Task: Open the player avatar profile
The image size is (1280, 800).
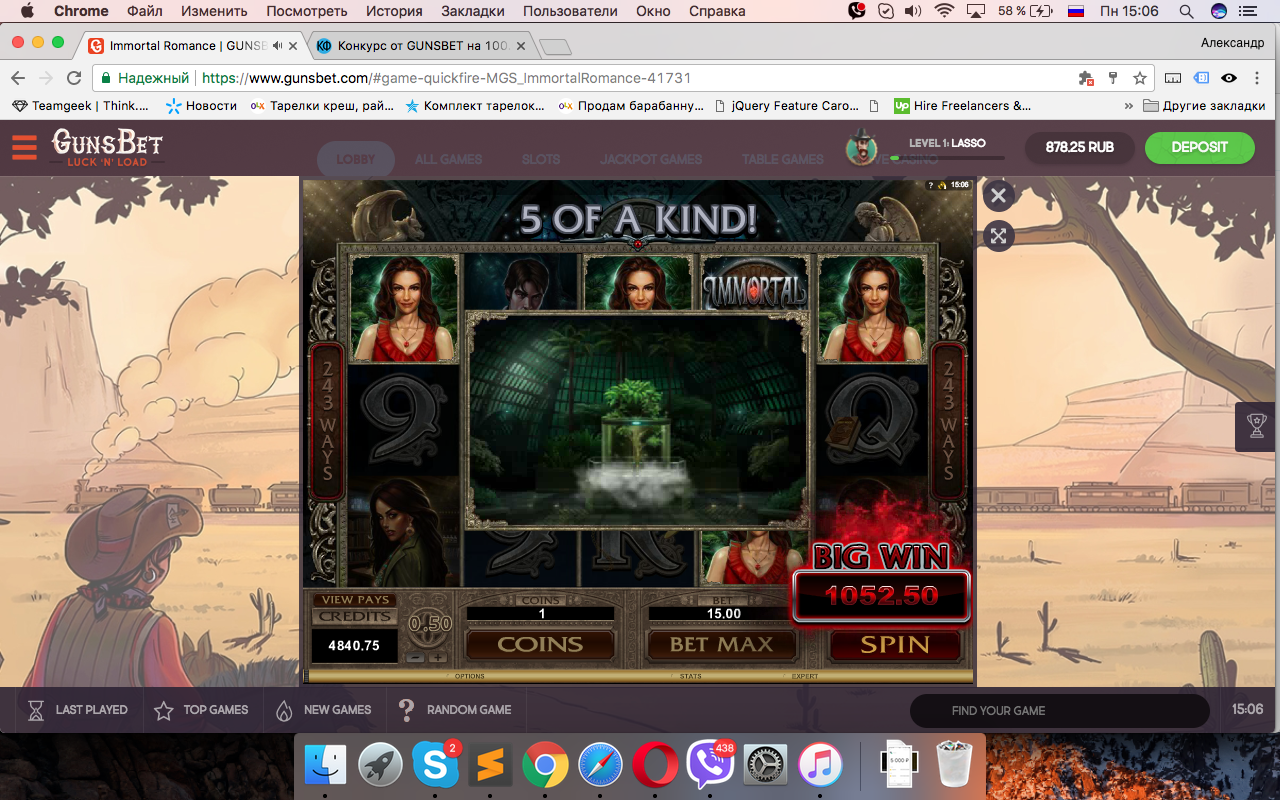Action: [860, 148]
